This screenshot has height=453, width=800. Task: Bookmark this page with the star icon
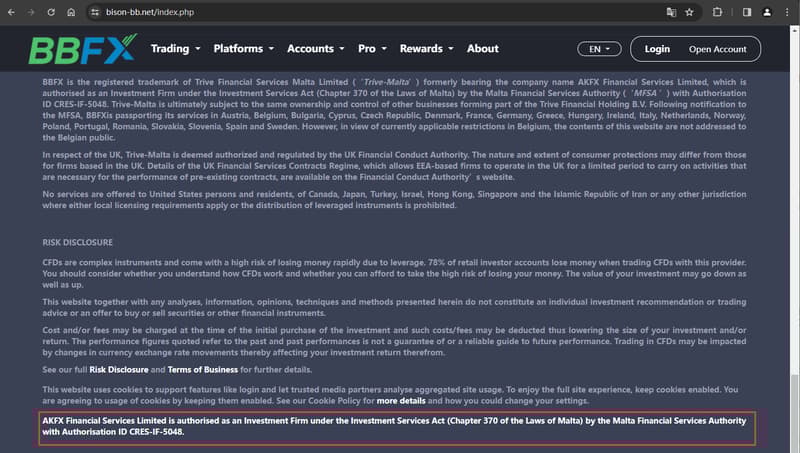(689, 12)
